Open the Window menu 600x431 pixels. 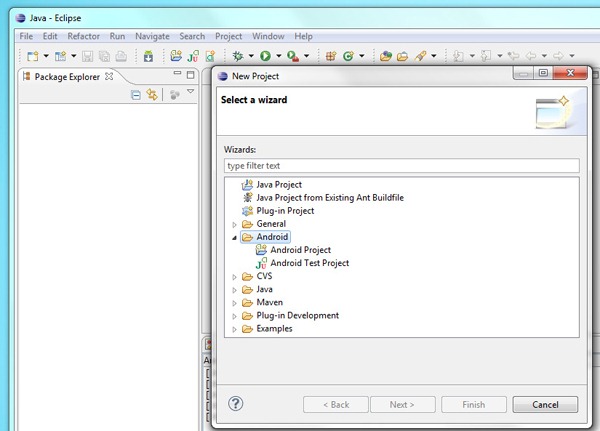268,36
